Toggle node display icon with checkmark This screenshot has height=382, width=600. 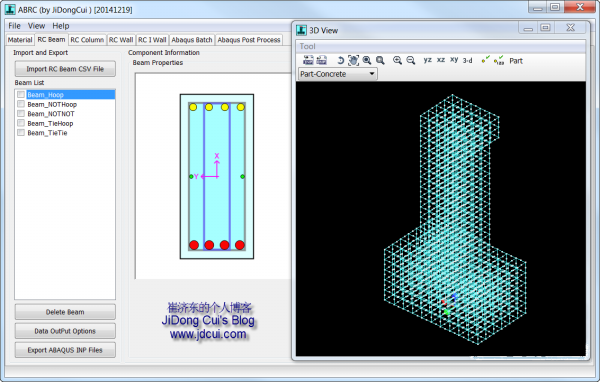click(x=486, y=60)
